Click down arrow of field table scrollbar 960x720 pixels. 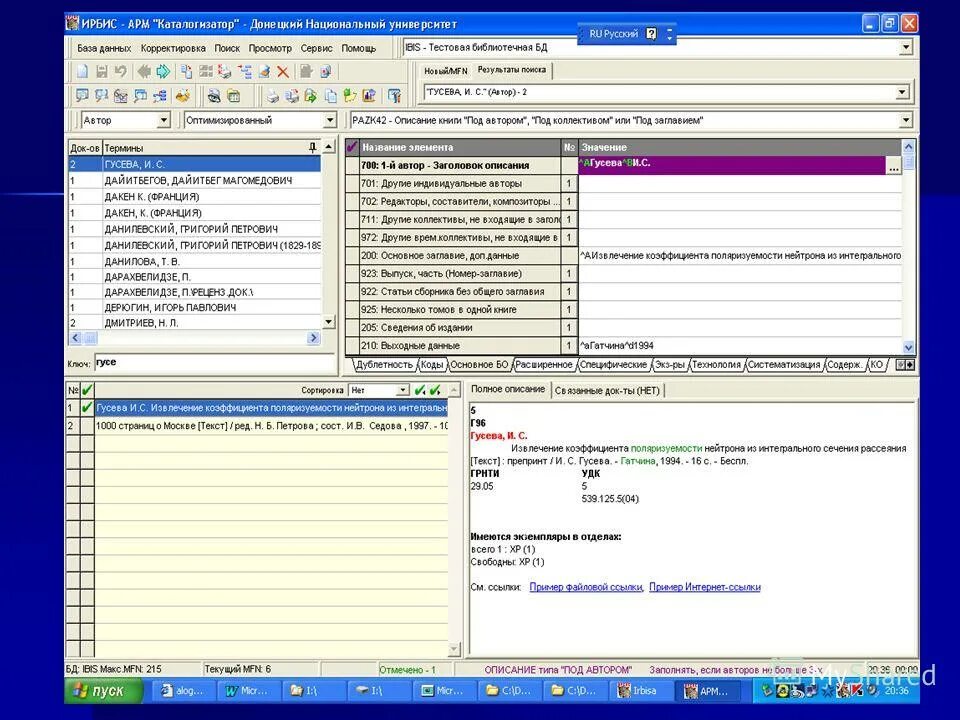pyautogui.click(x=909, y=347)
